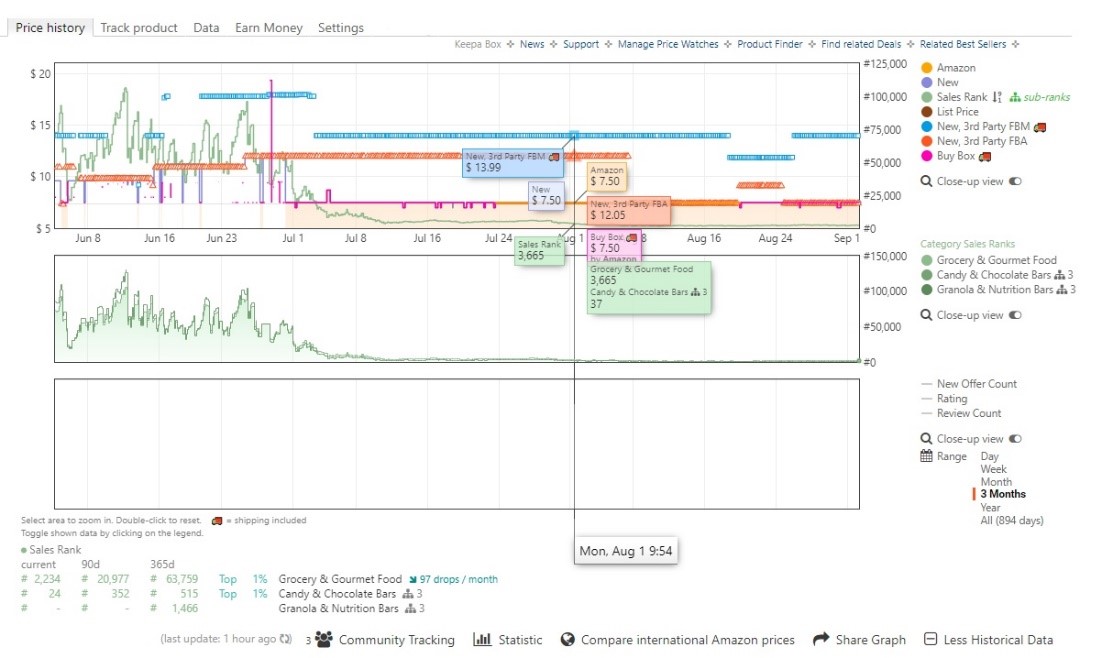Toggle the price chart Close-up view switch
The image size is (1102, 658).
1015,181
